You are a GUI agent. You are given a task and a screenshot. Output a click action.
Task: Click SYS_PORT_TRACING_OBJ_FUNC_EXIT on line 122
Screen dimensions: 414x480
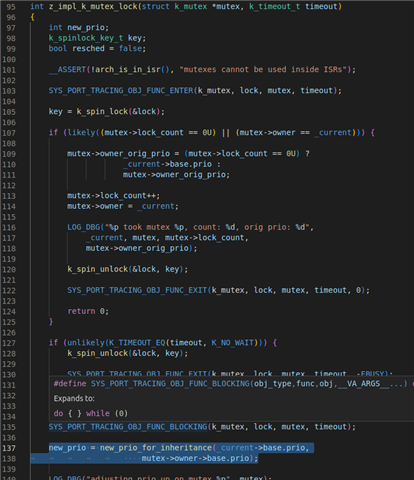pyautogui.click(x=137, y=290)
